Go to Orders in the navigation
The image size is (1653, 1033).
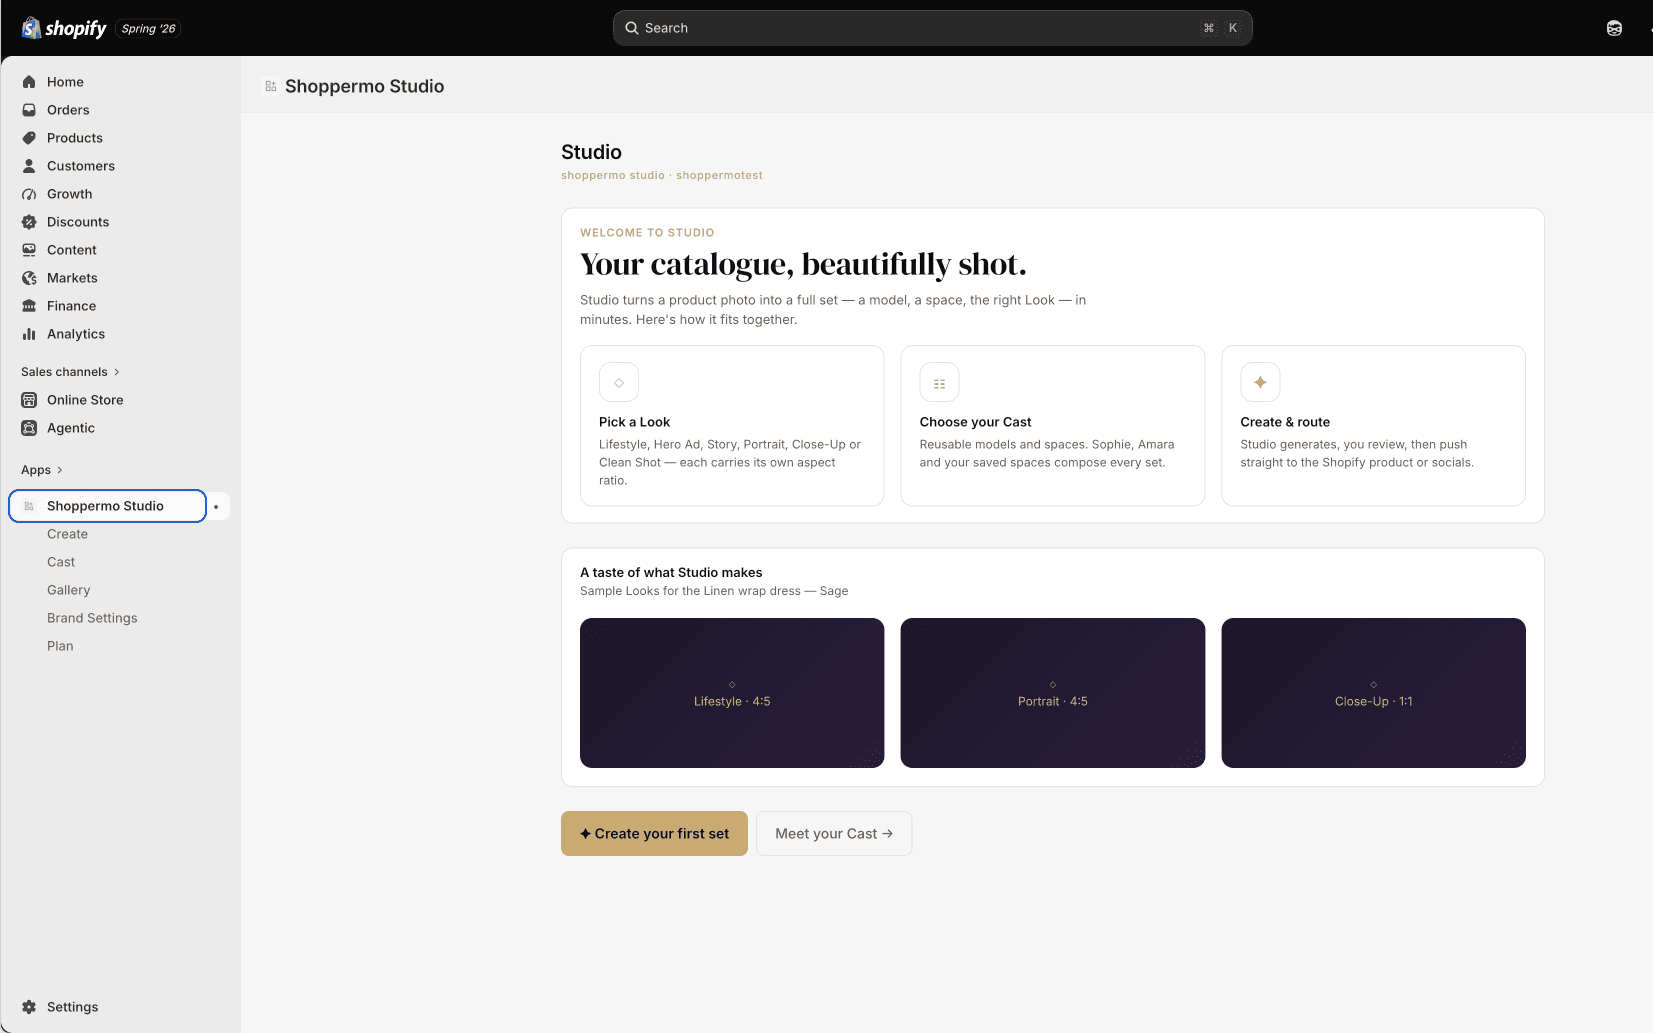coord(68,110)
